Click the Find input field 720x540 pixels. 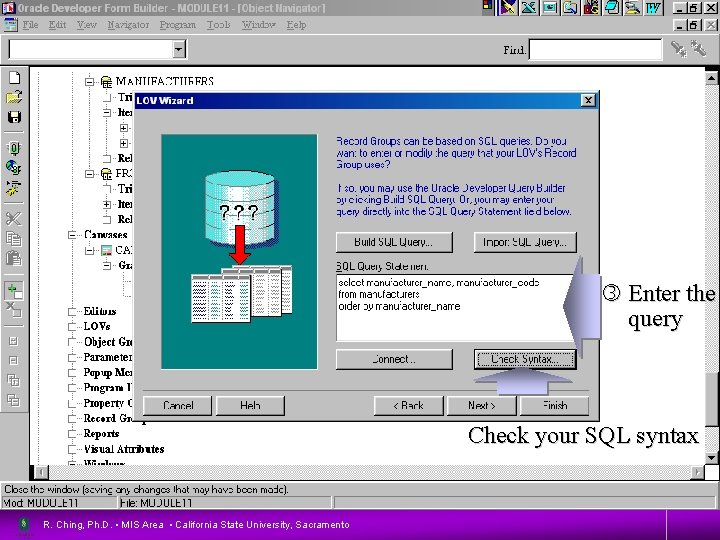(595, 49)
